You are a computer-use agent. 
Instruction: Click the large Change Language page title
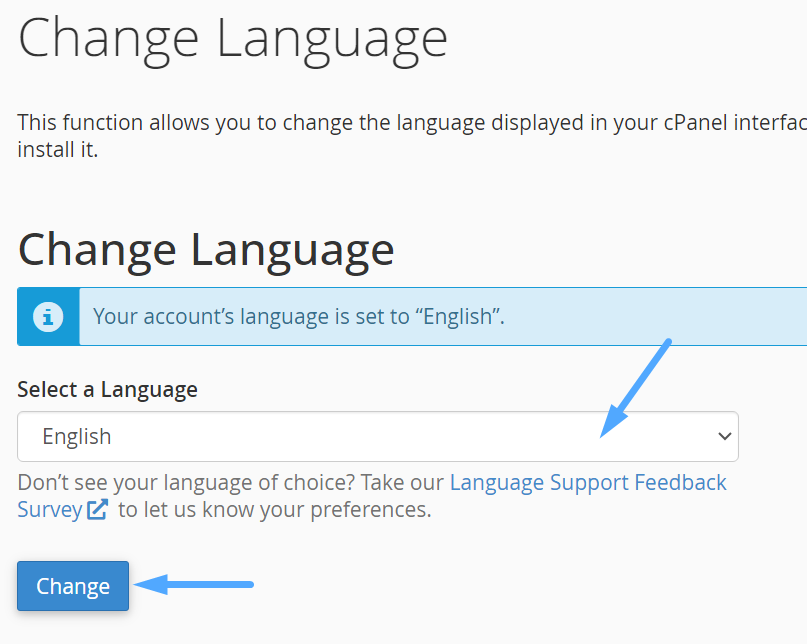click(x=232, y=38)
